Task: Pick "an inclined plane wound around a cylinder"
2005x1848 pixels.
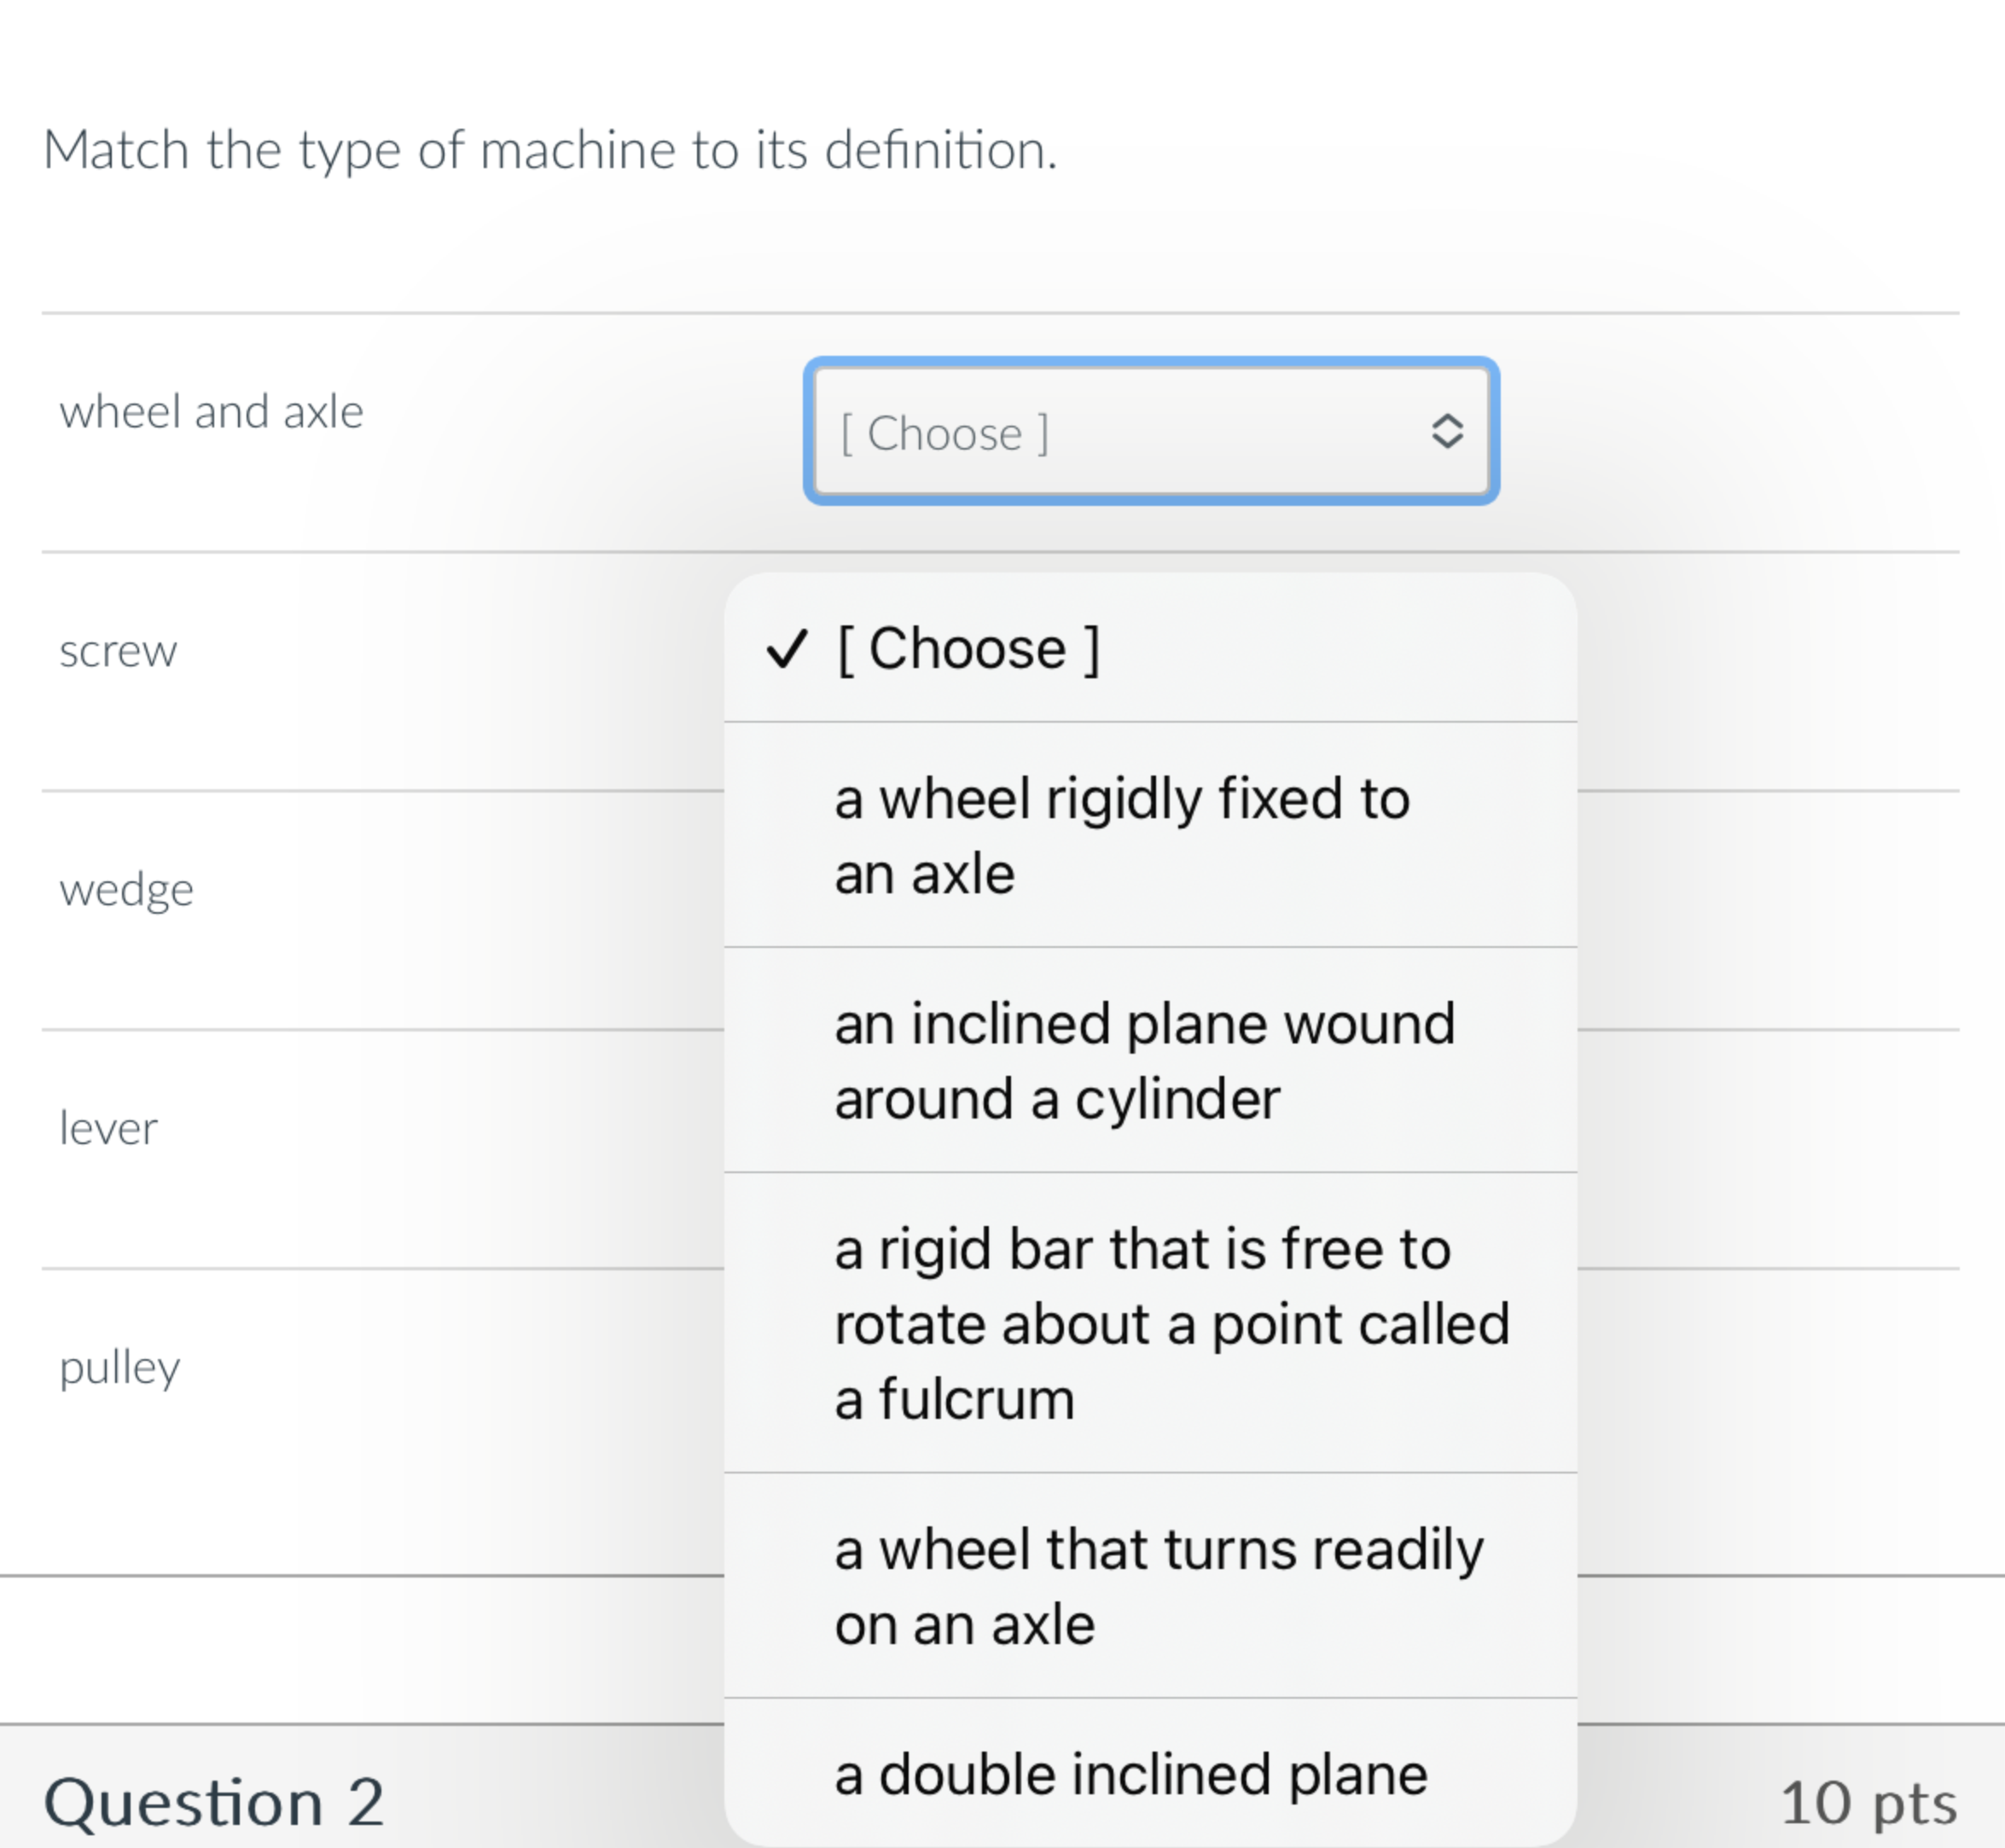Action: click(1144, 1061)
